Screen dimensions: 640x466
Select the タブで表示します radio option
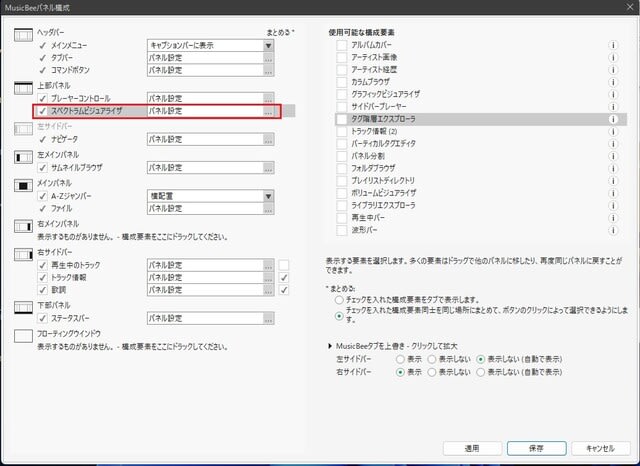(x=339, y=300)
